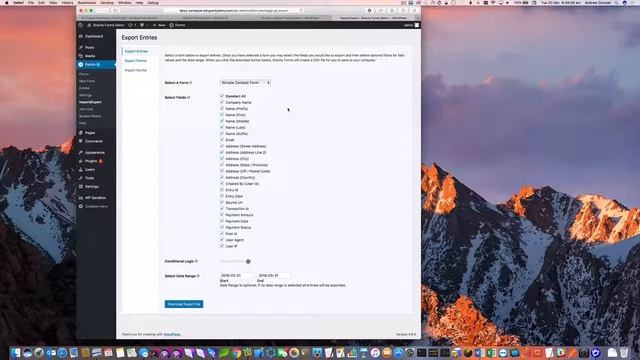The height and width of the screenshot is (360, 640).
Task: Open Comments in the sidebar
Action: tap(93, 141)
